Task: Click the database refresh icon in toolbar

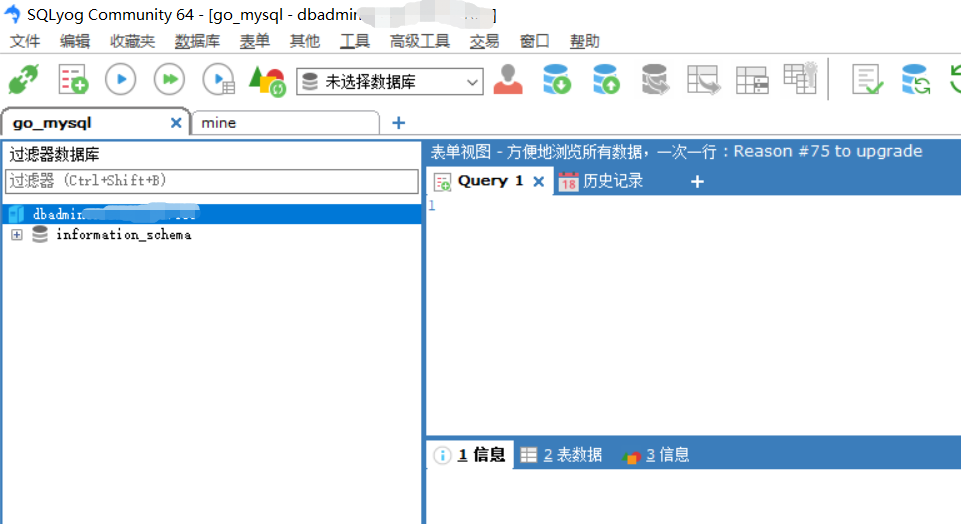Action: pos(916,80)
